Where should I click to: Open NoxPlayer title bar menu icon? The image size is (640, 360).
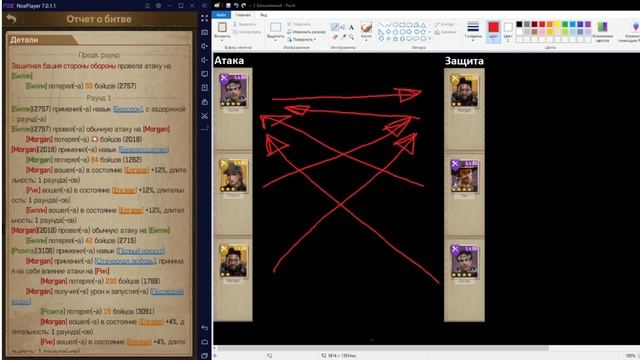coord(147,6)
